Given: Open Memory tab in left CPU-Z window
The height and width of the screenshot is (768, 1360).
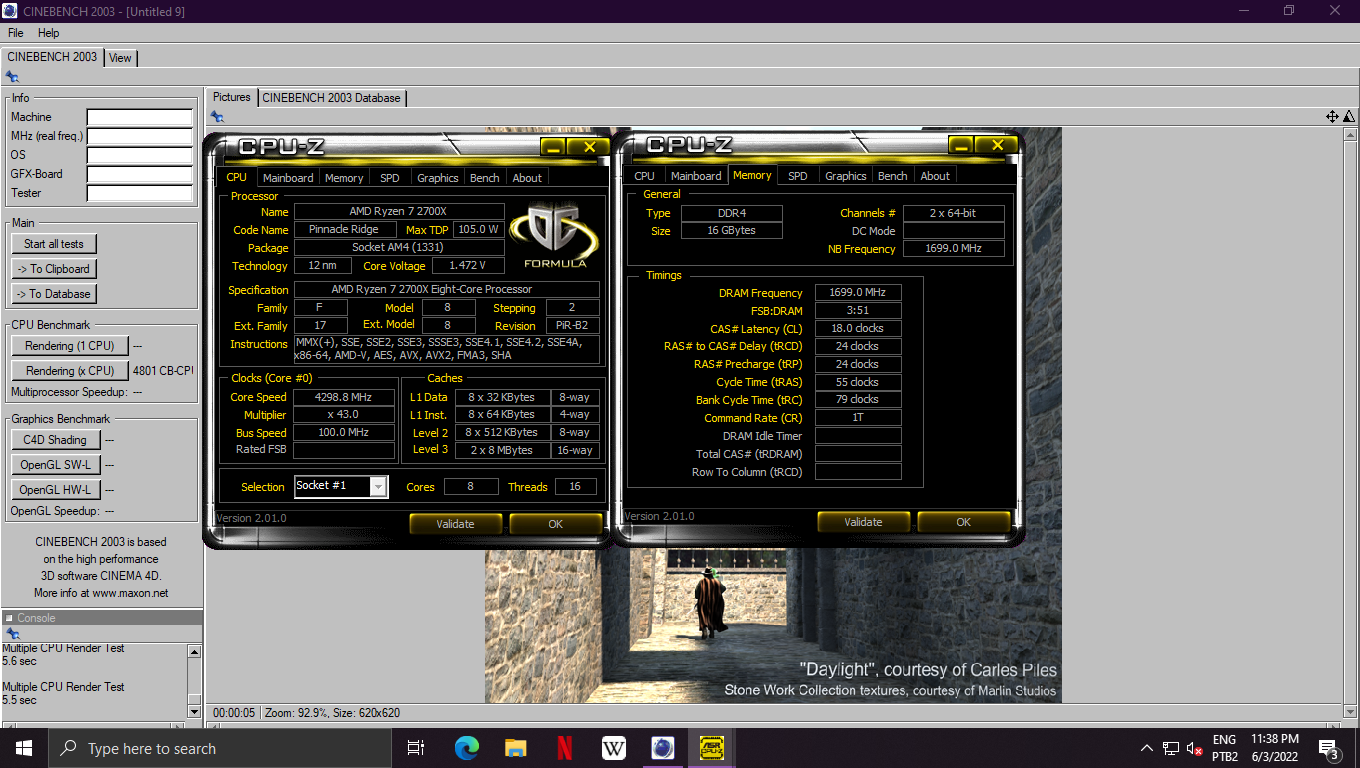Looking at the screenshot, I should (x=344, y=178).
